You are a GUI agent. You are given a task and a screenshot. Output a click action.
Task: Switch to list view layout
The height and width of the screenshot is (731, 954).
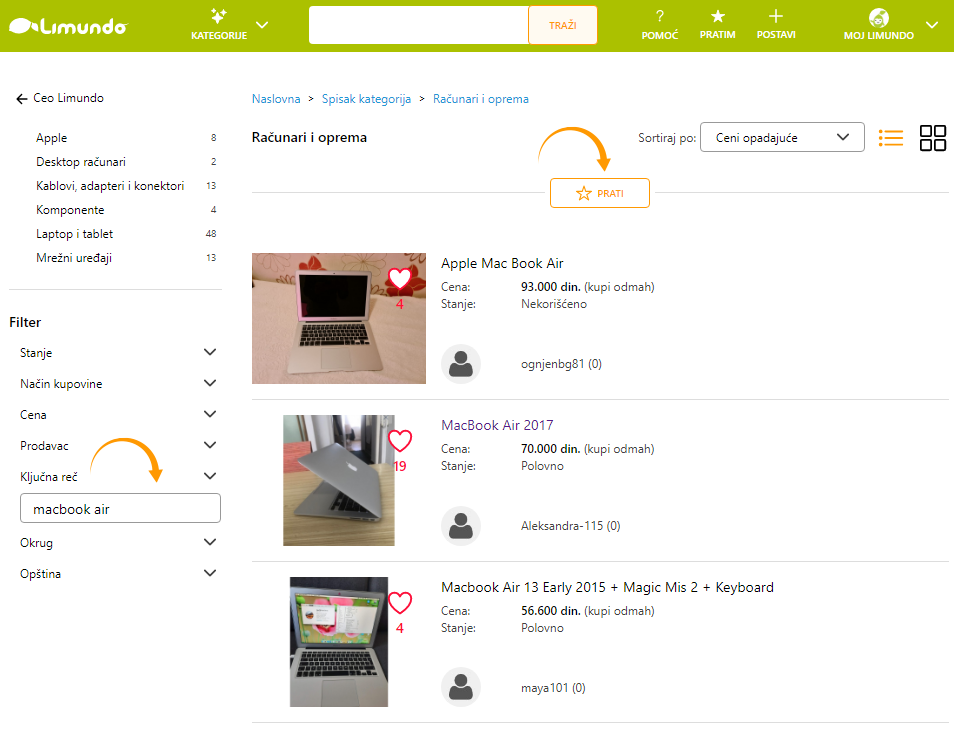(x=891, y=138)
